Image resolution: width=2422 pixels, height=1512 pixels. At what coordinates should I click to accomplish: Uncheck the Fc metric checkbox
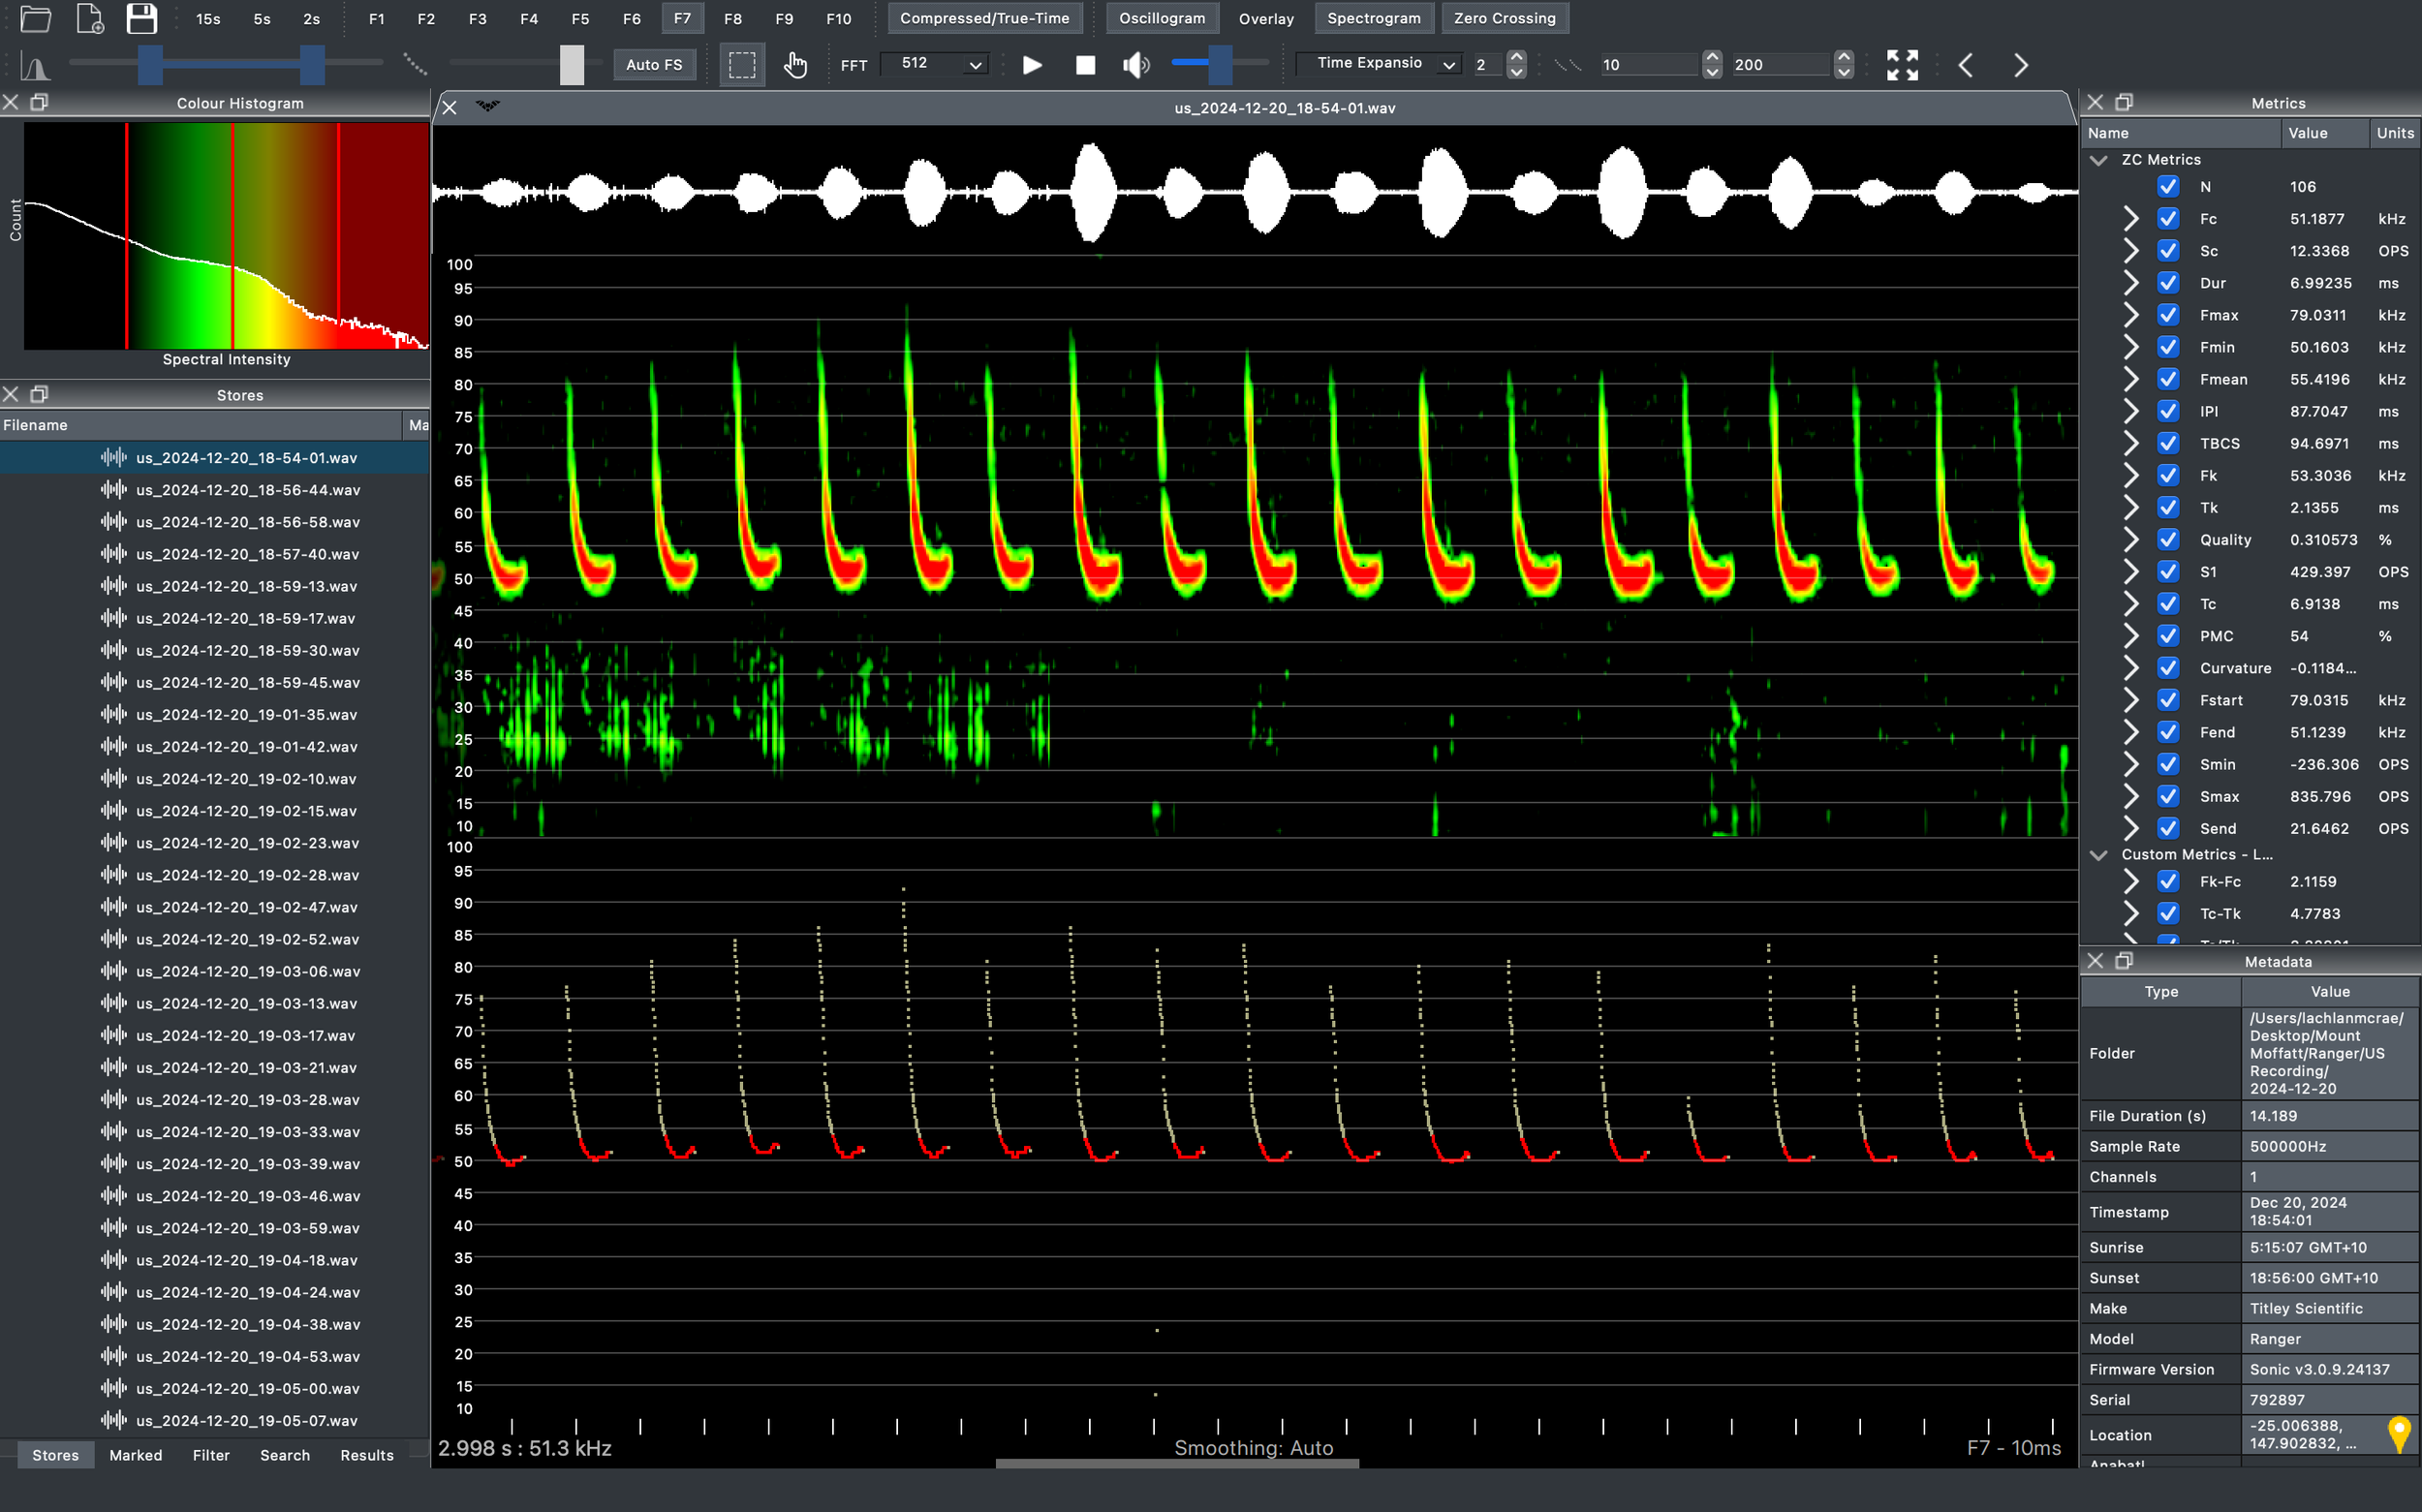point(2168,219)
